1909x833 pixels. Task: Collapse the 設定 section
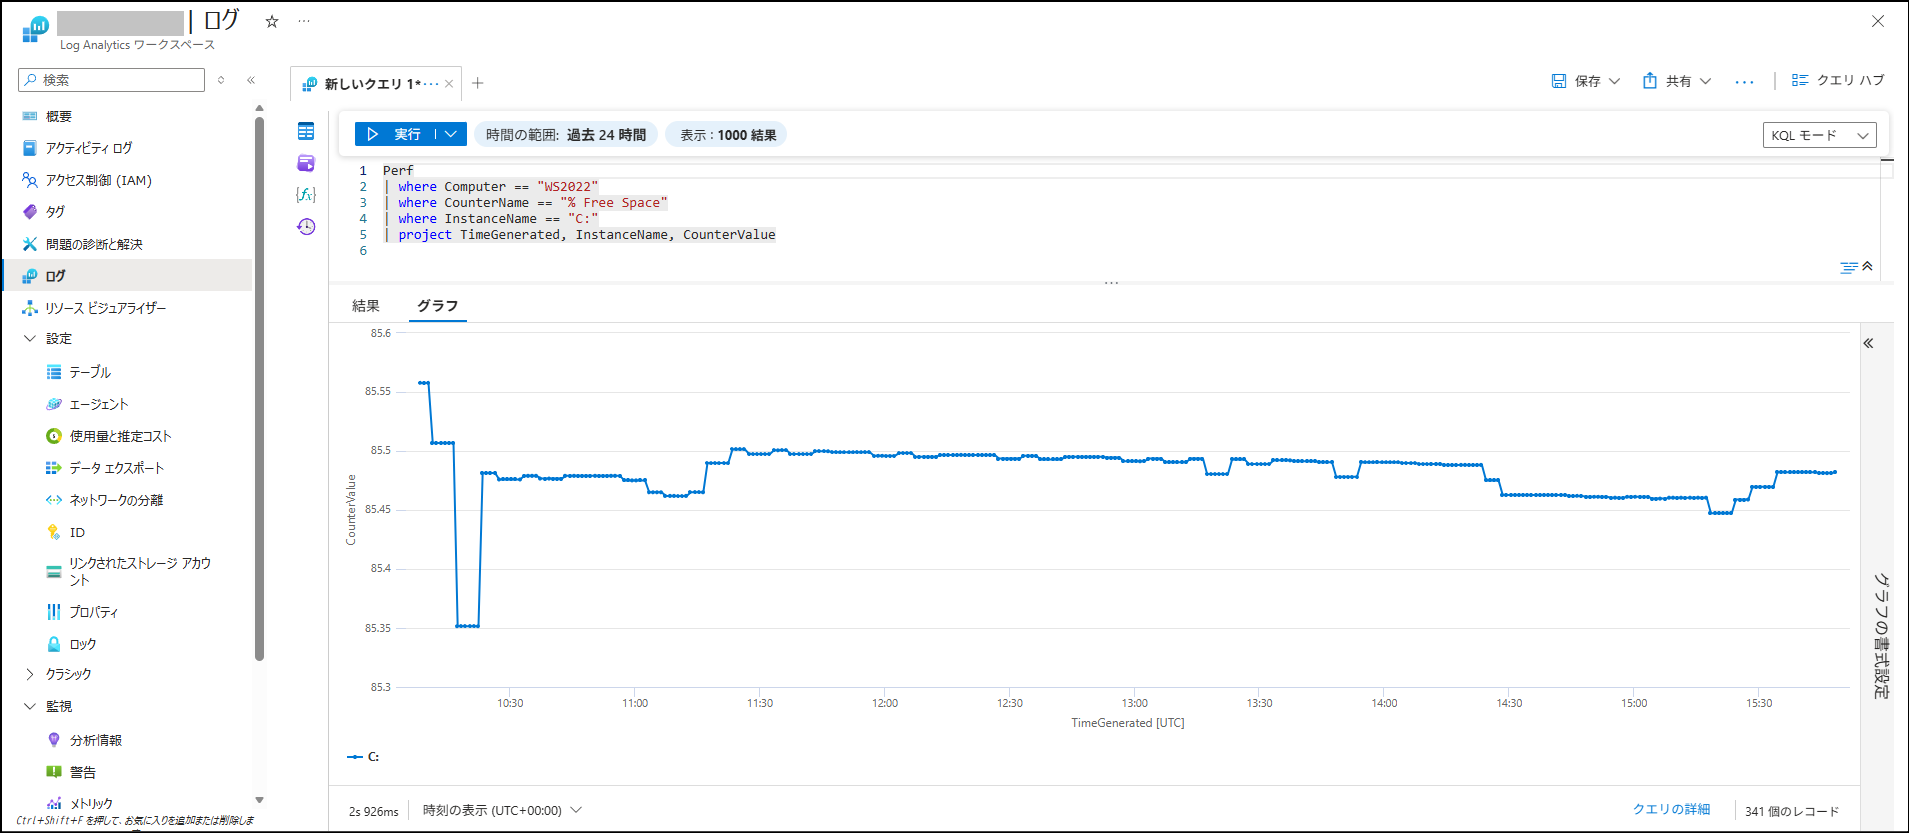coord(30,339)
